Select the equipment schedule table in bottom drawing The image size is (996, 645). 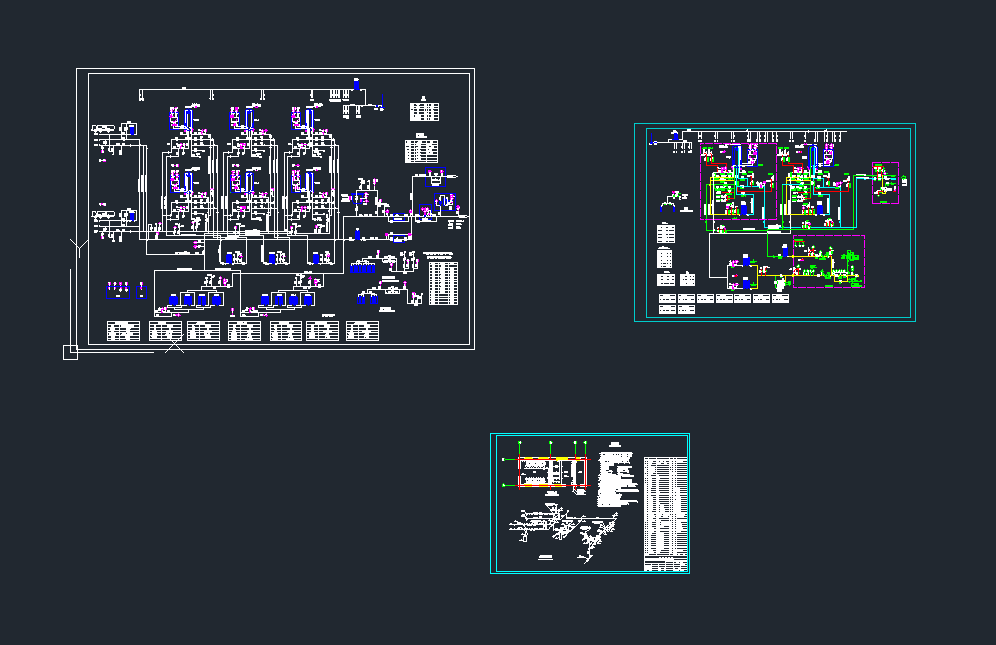tap(666, 507)
